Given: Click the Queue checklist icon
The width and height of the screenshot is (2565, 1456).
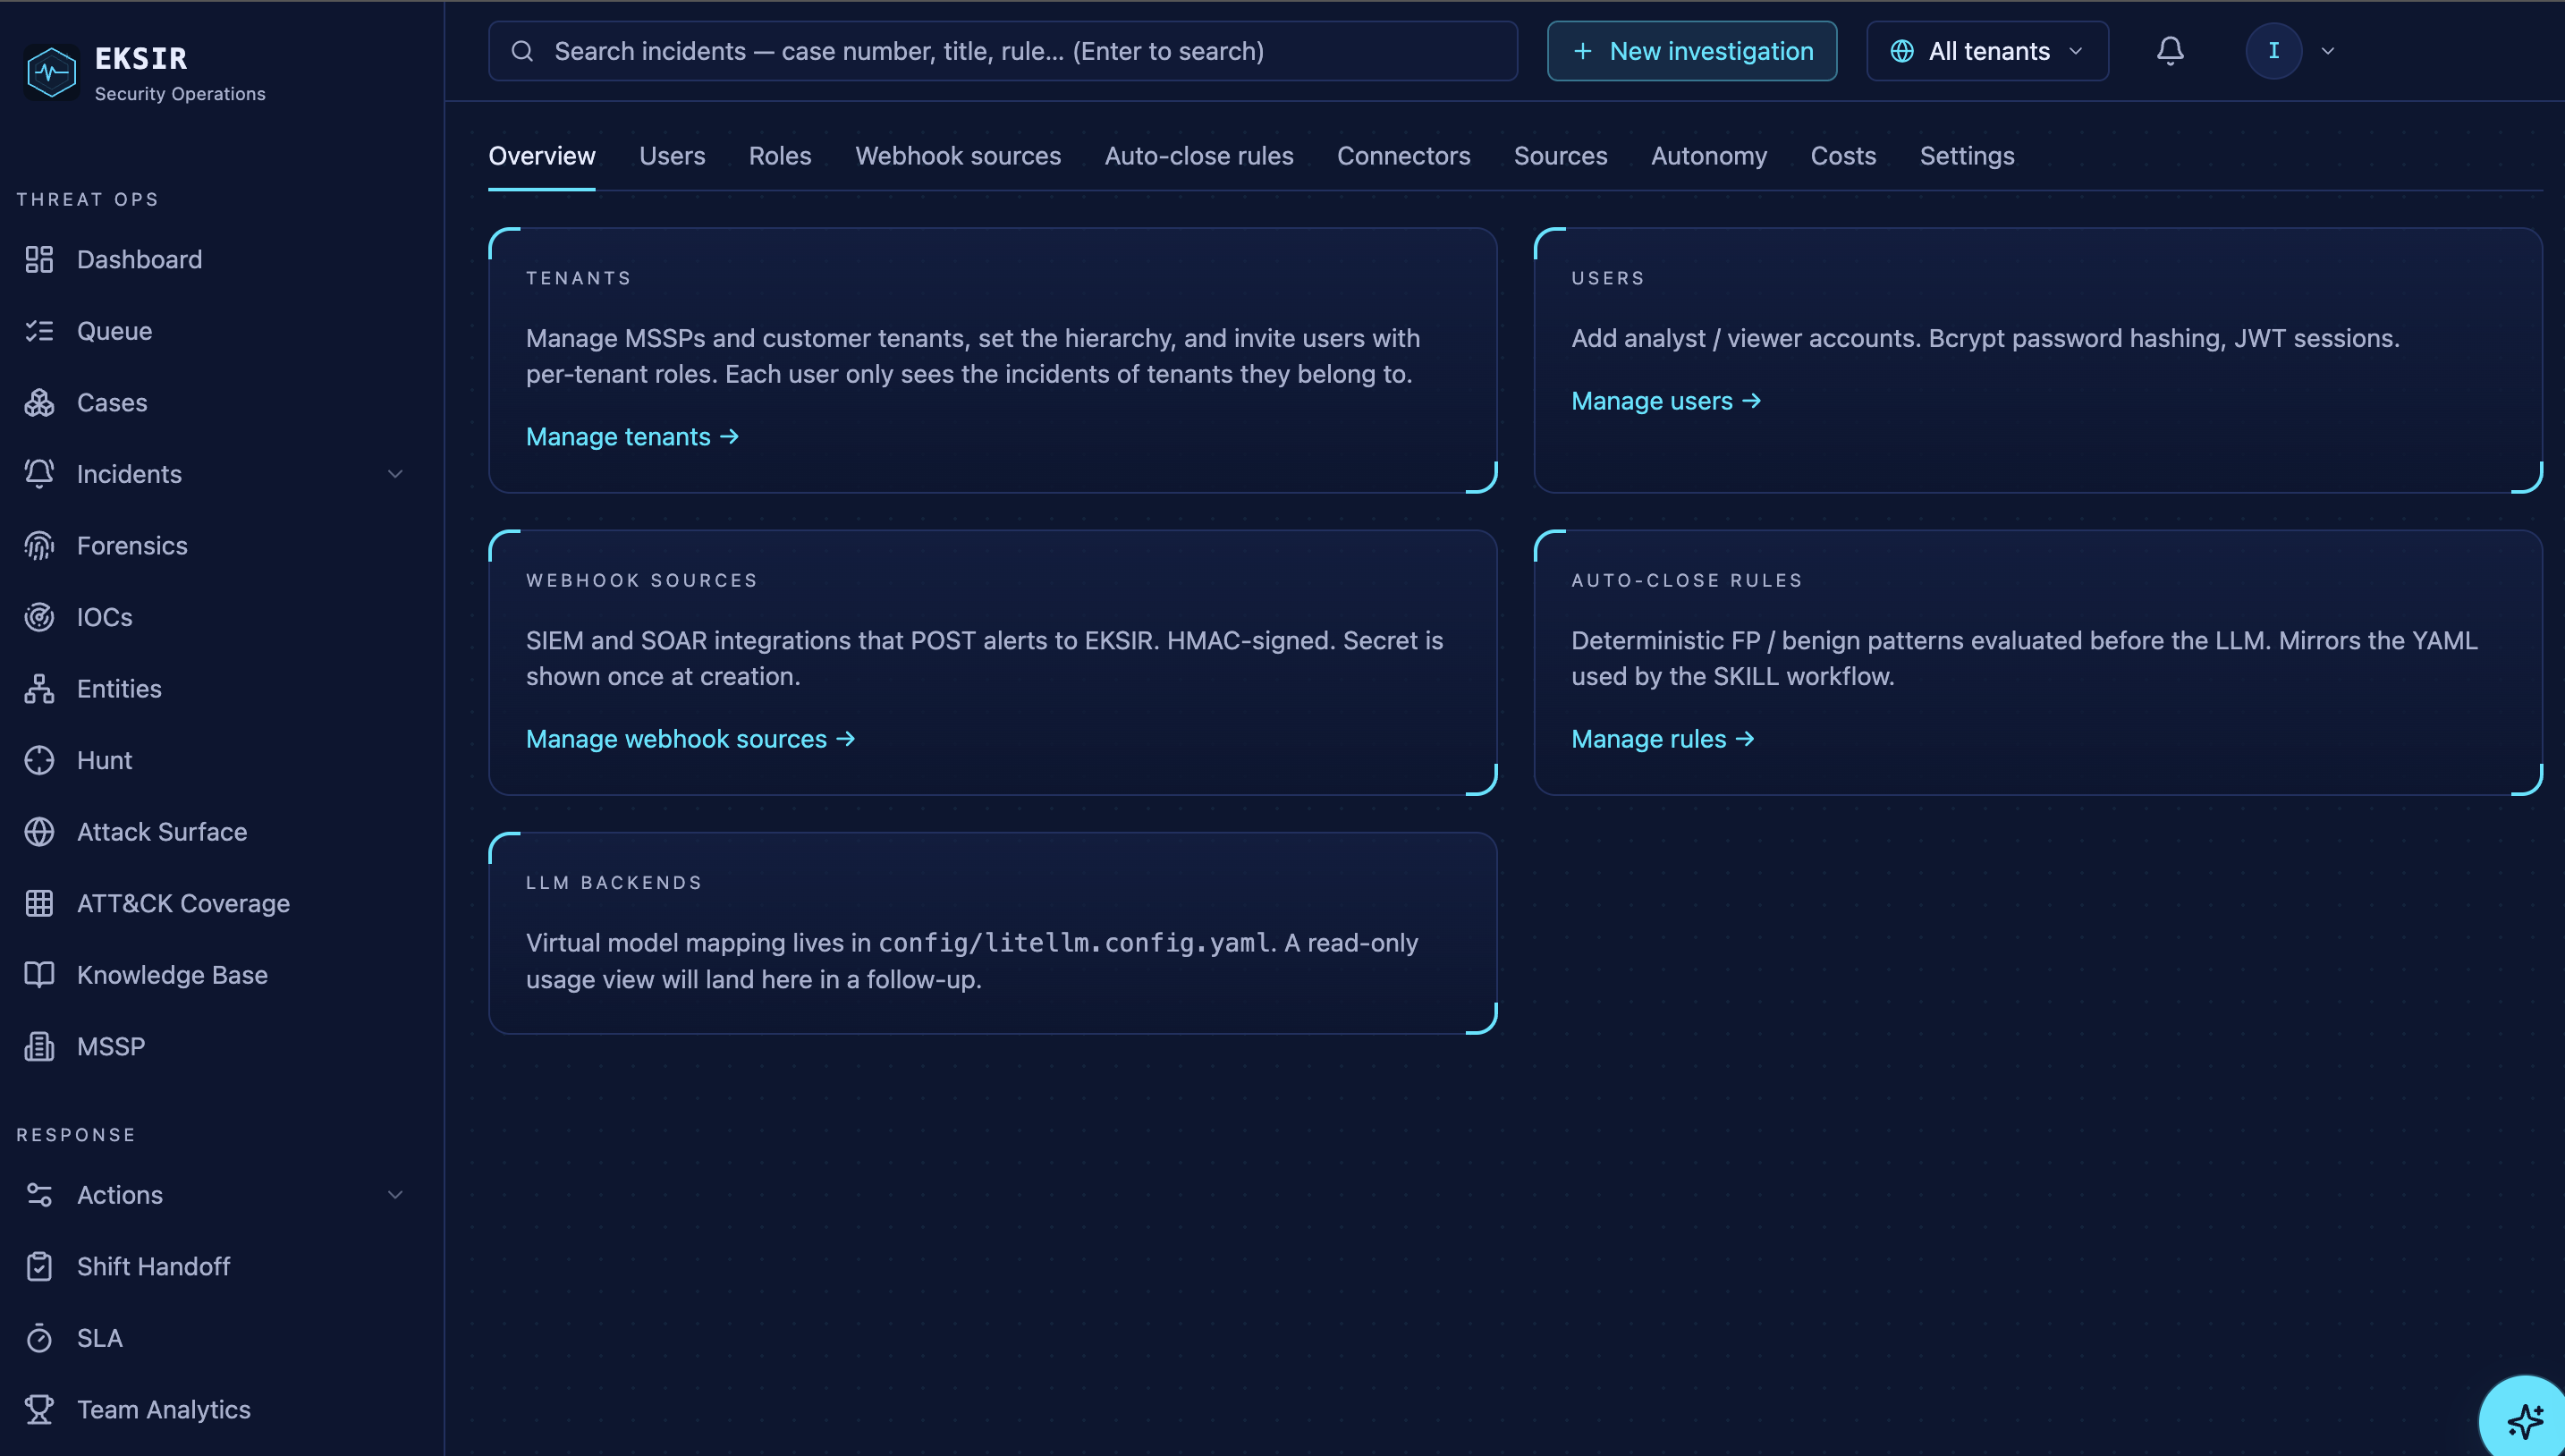Looking at the screenshot, I should 39,331.
